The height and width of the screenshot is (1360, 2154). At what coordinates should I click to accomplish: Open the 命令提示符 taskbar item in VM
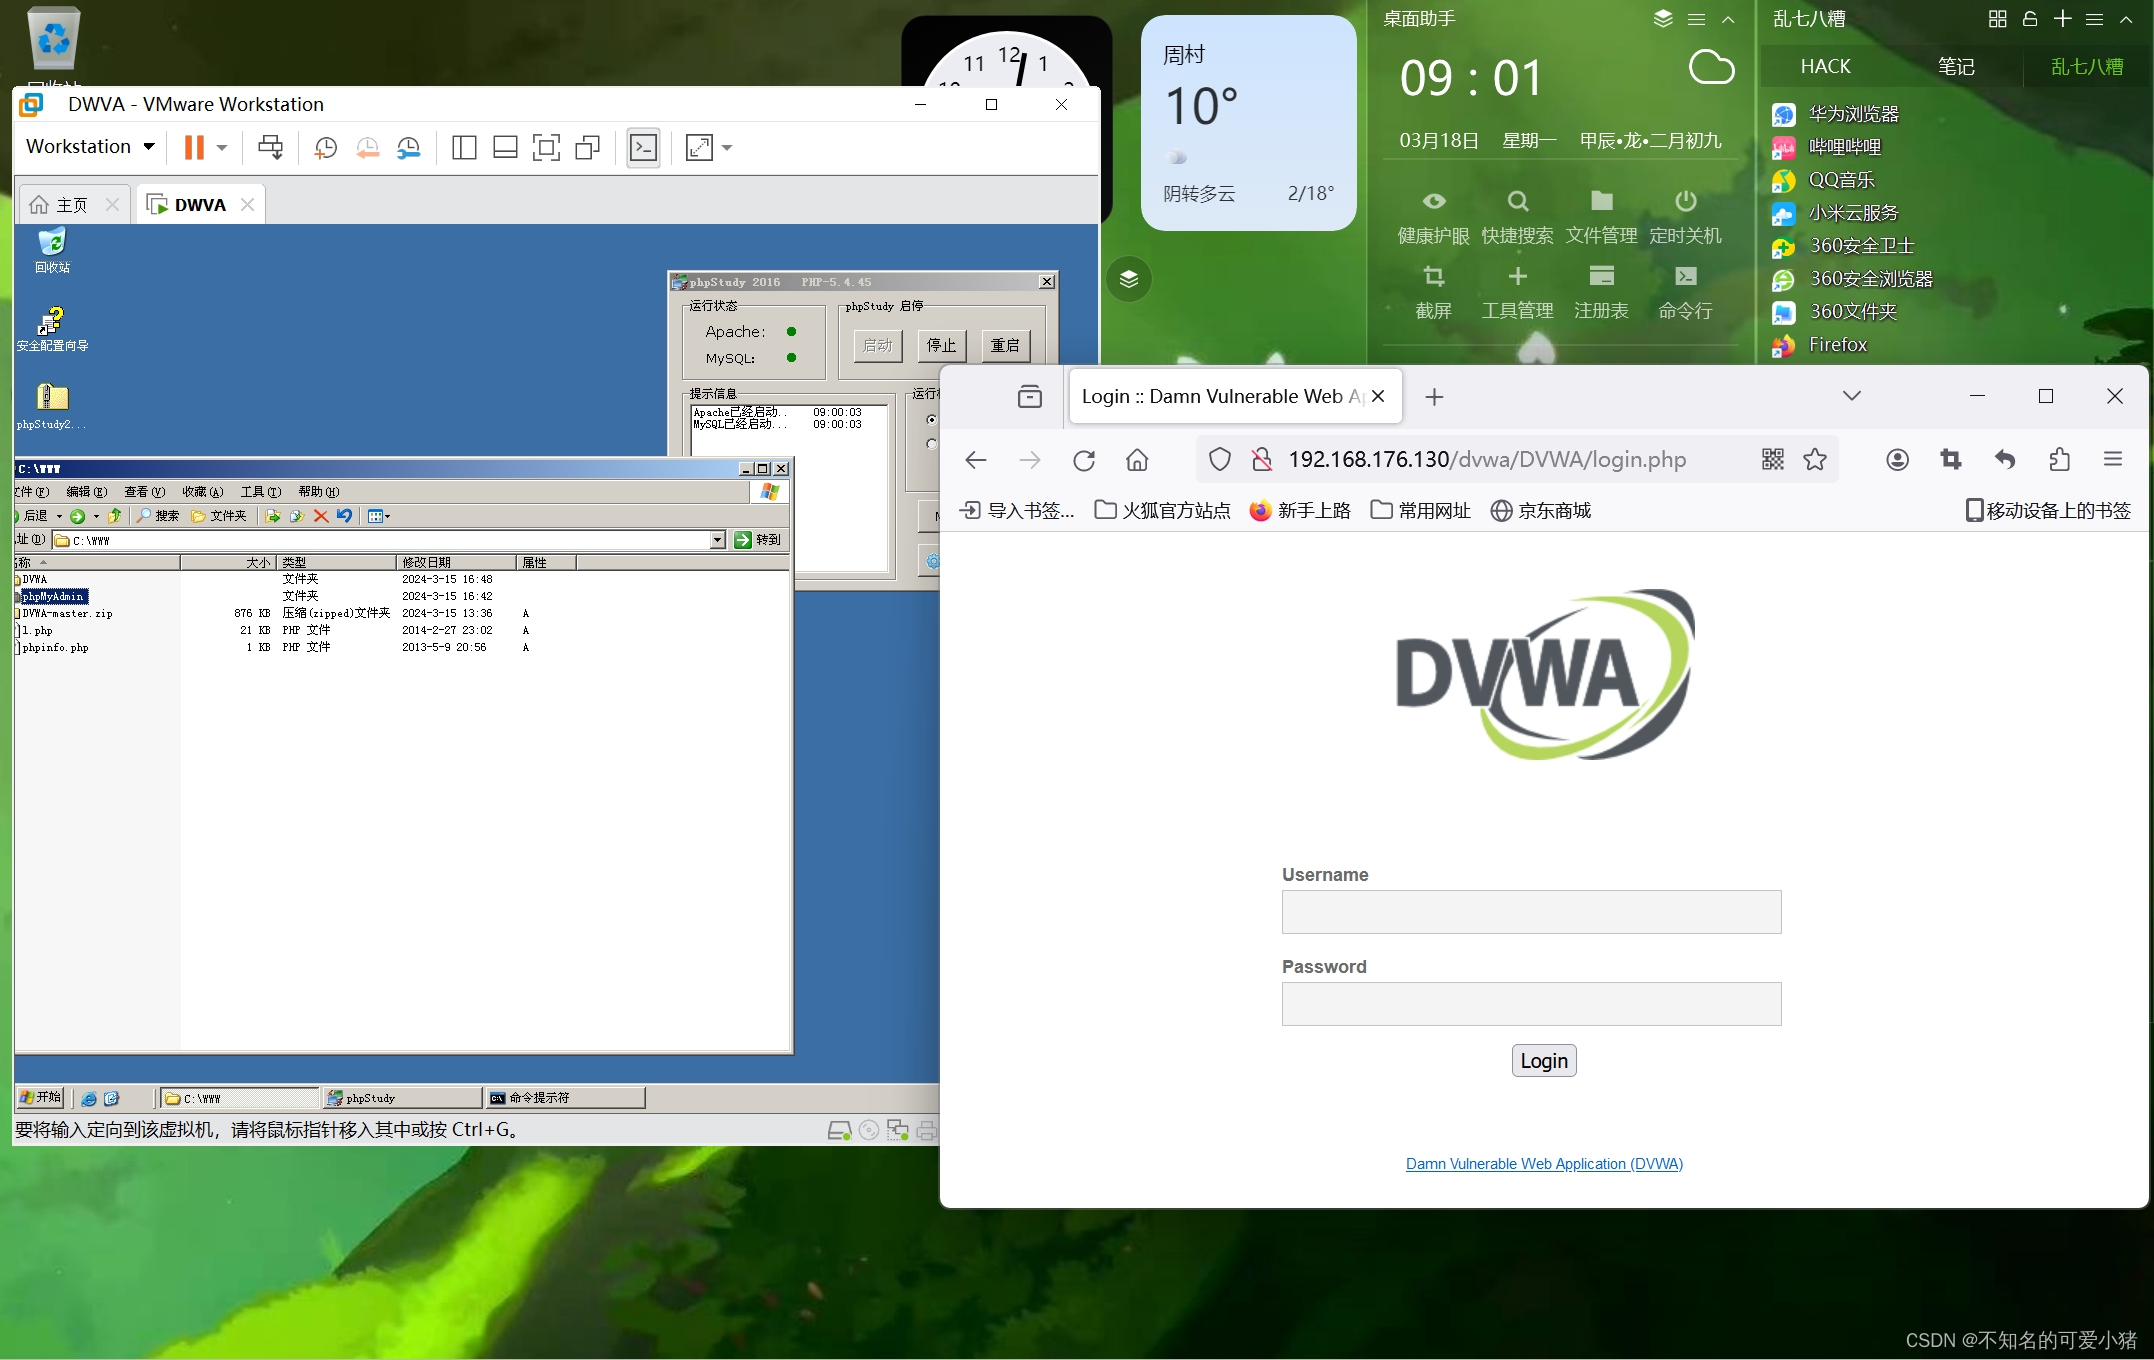pos(564,1098)
